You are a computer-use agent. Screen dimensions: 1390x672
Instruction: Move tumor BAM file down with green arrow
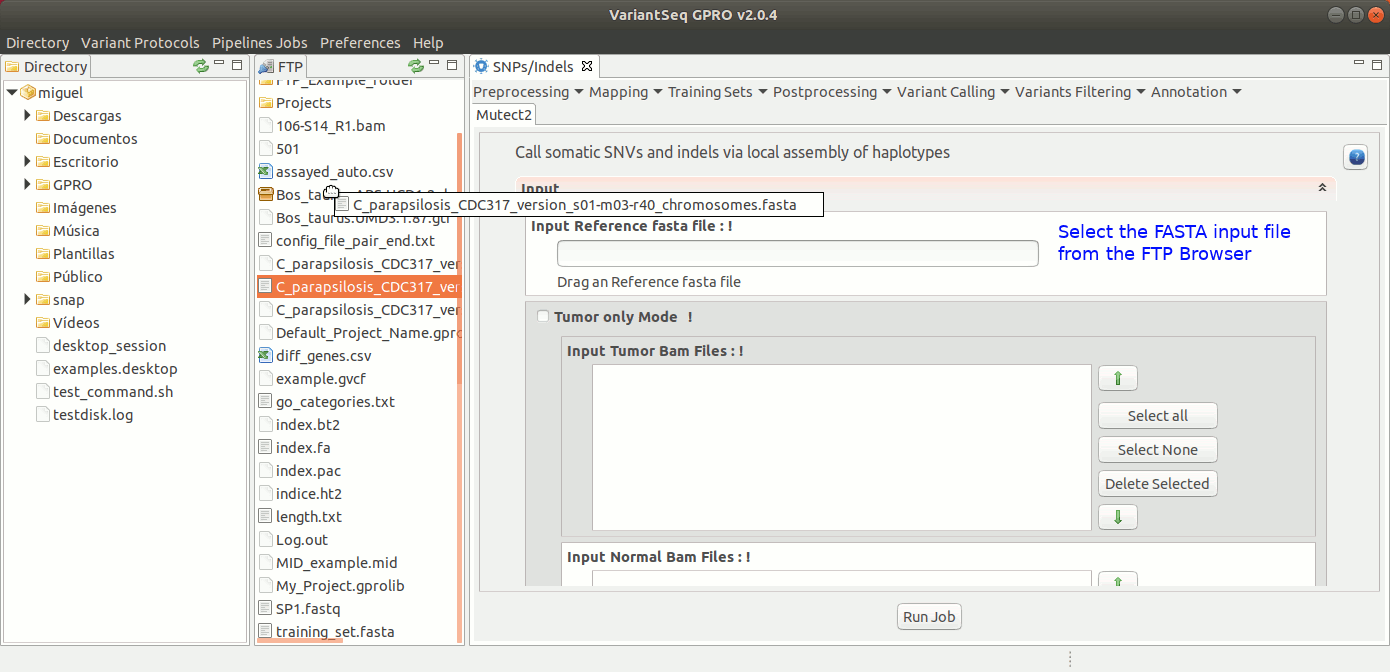[x=1117, y=517]
